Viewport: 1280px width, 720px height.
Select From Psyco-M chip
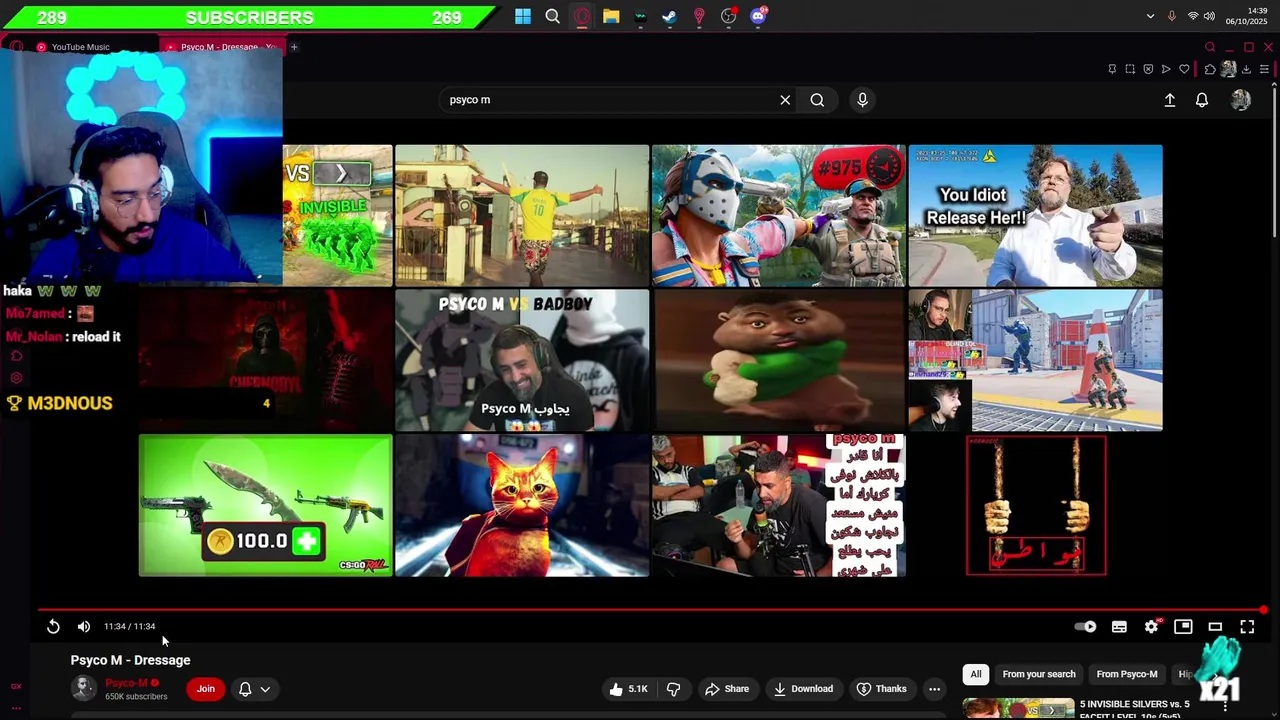1127,674
